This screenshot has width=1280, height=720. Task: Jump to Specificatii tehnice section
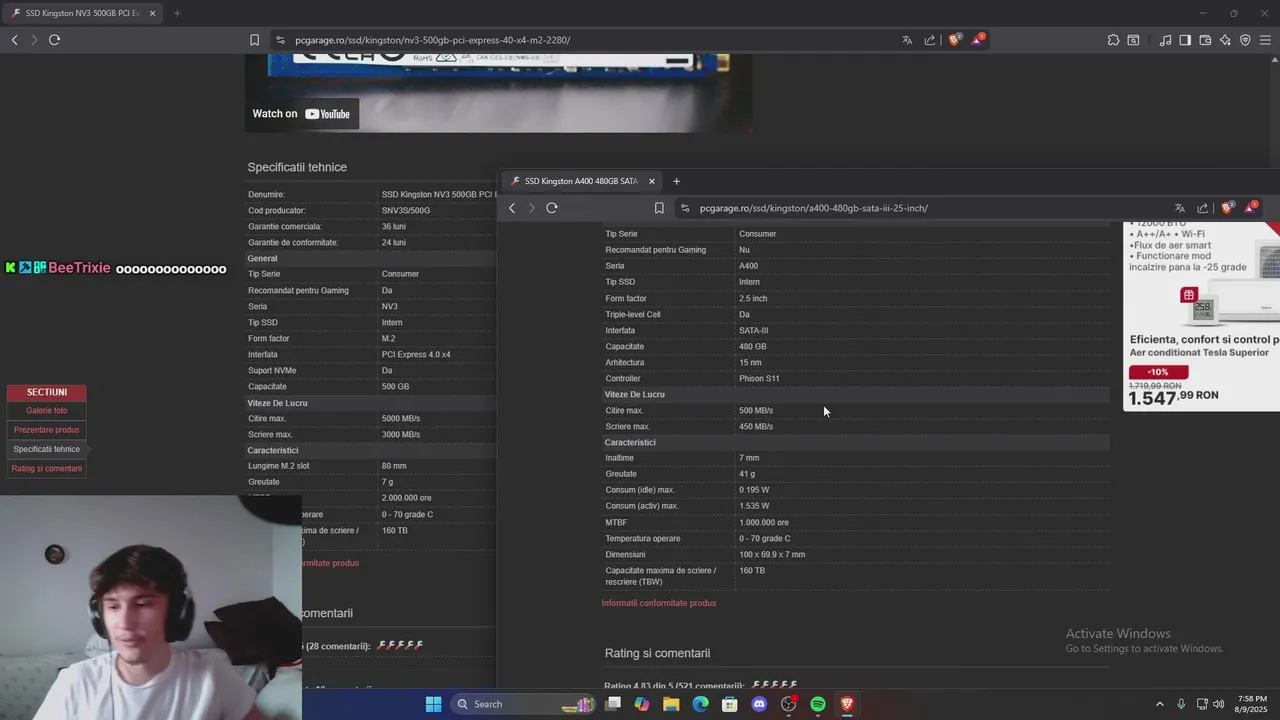pyautogui.click(x=47, y=449)
